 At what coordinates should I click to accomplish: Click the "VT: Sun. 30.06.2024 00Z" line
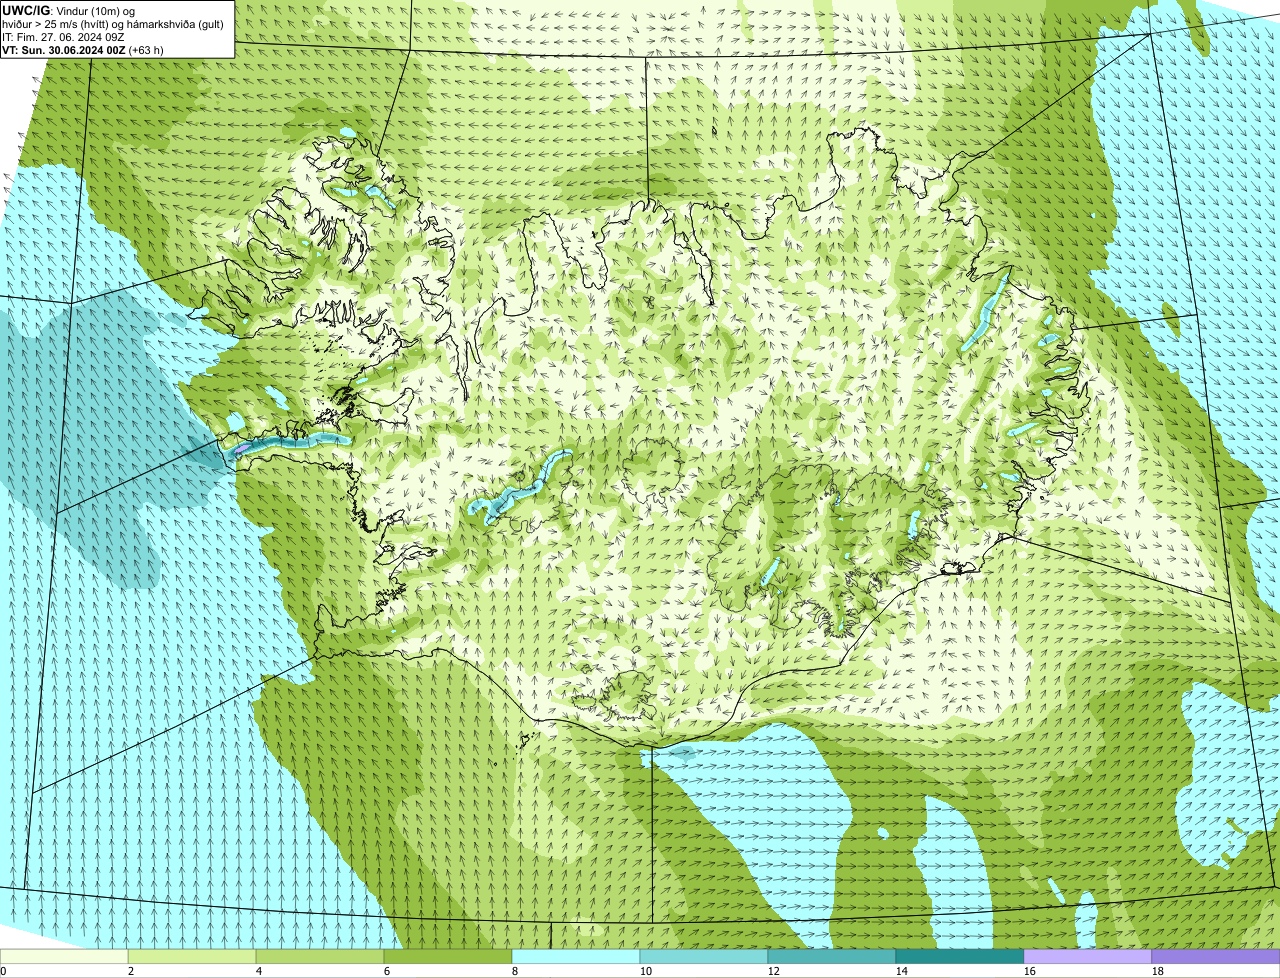tap(64, 49)
